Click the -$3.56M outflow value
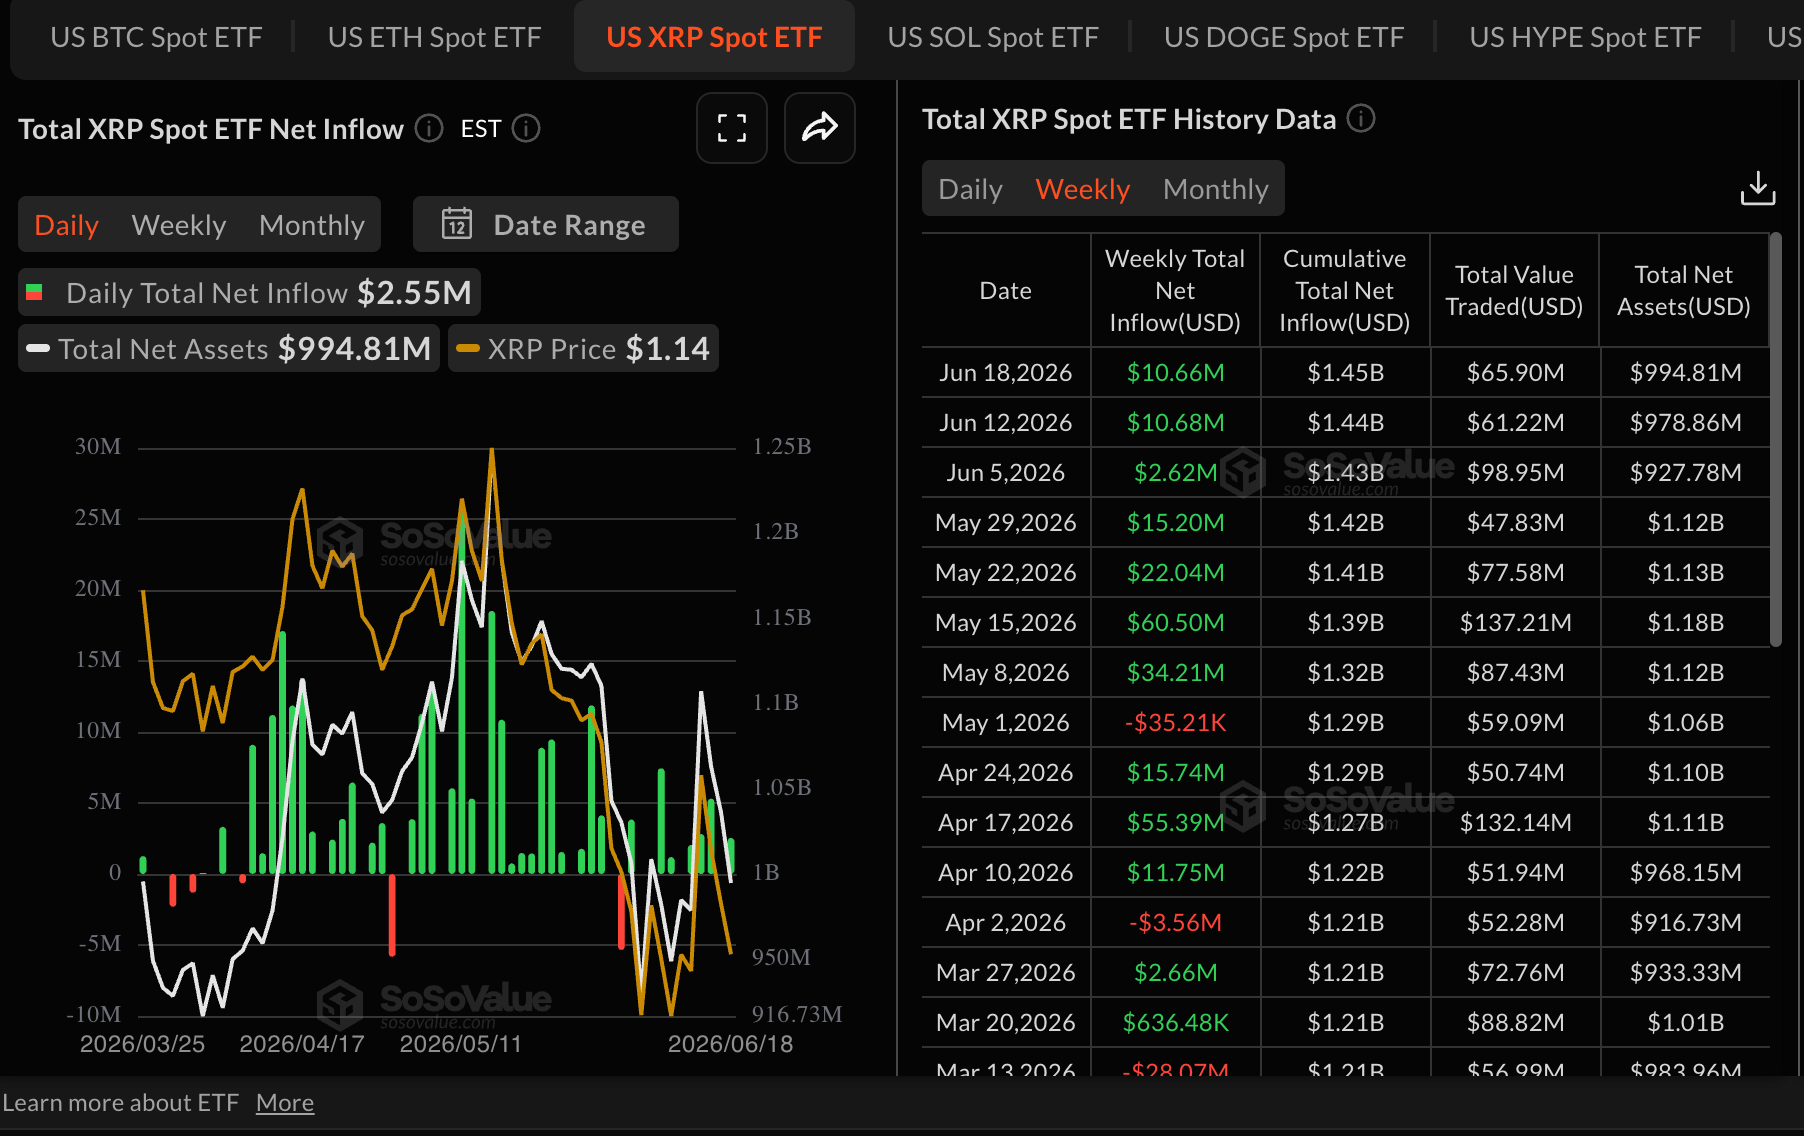1804x1136 pixels. tap(1175, 922)
